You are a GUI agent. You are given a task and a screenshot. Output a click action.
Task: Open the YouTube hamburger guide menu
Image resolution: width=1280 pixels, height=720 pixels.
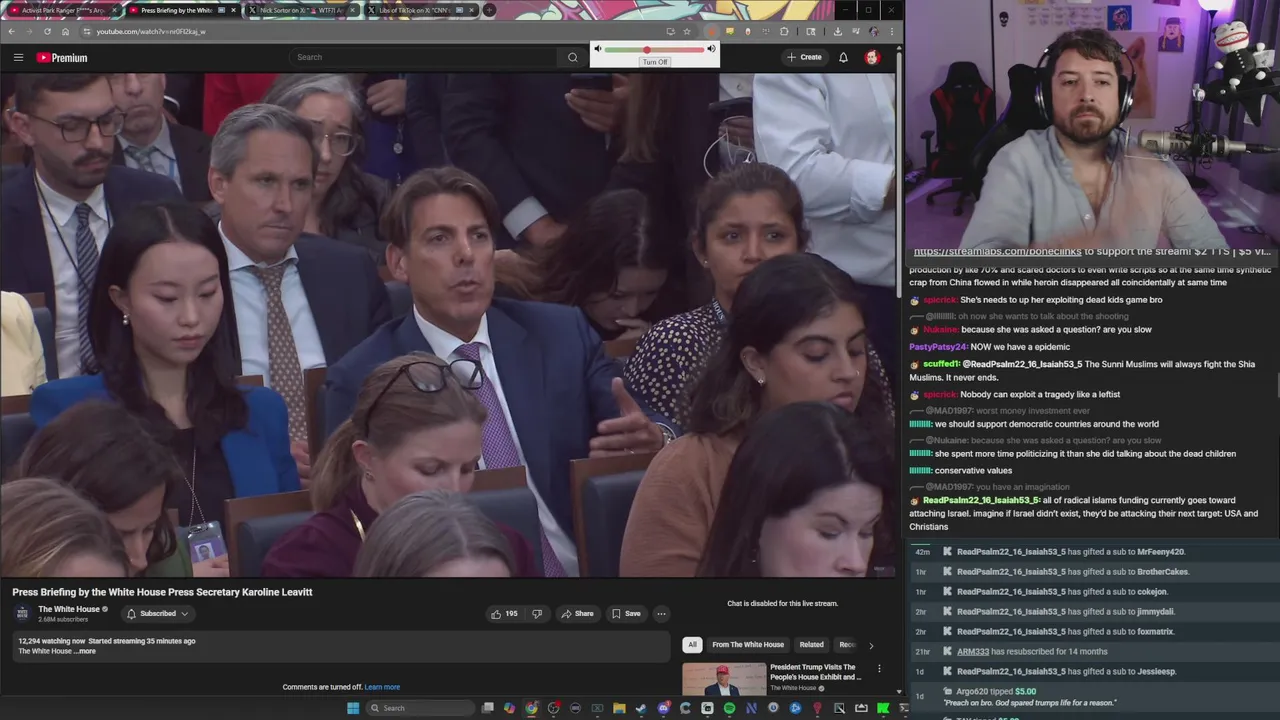[18, 57]
